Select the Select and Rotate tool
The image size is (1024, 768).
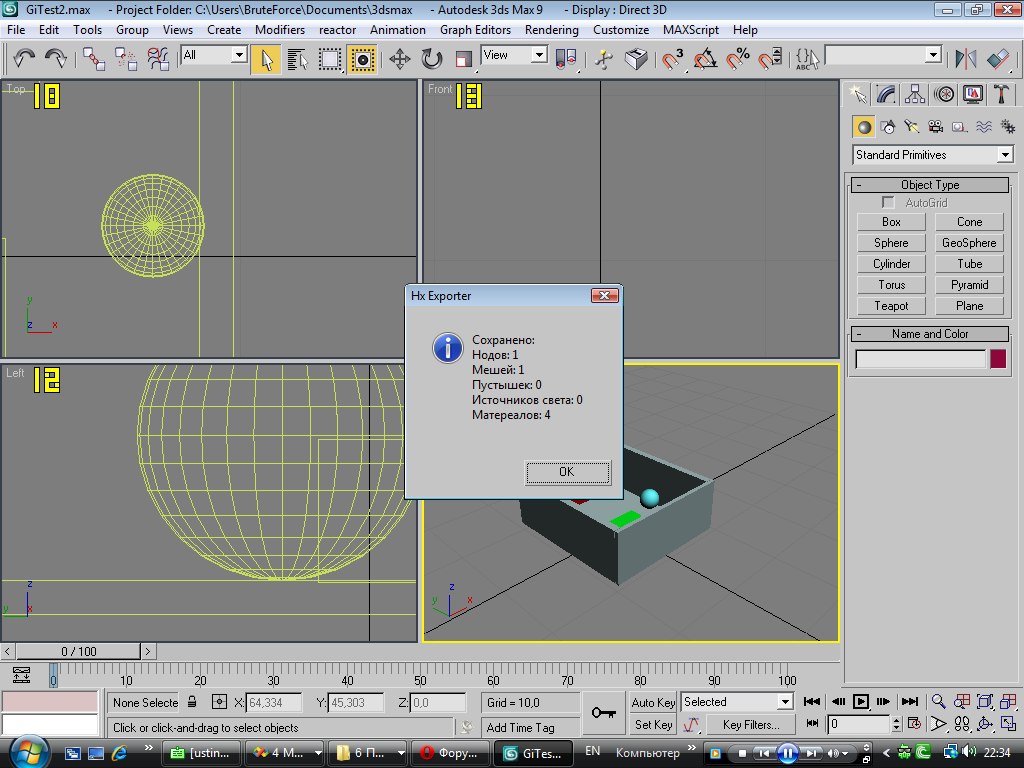(x=432, y=59)
